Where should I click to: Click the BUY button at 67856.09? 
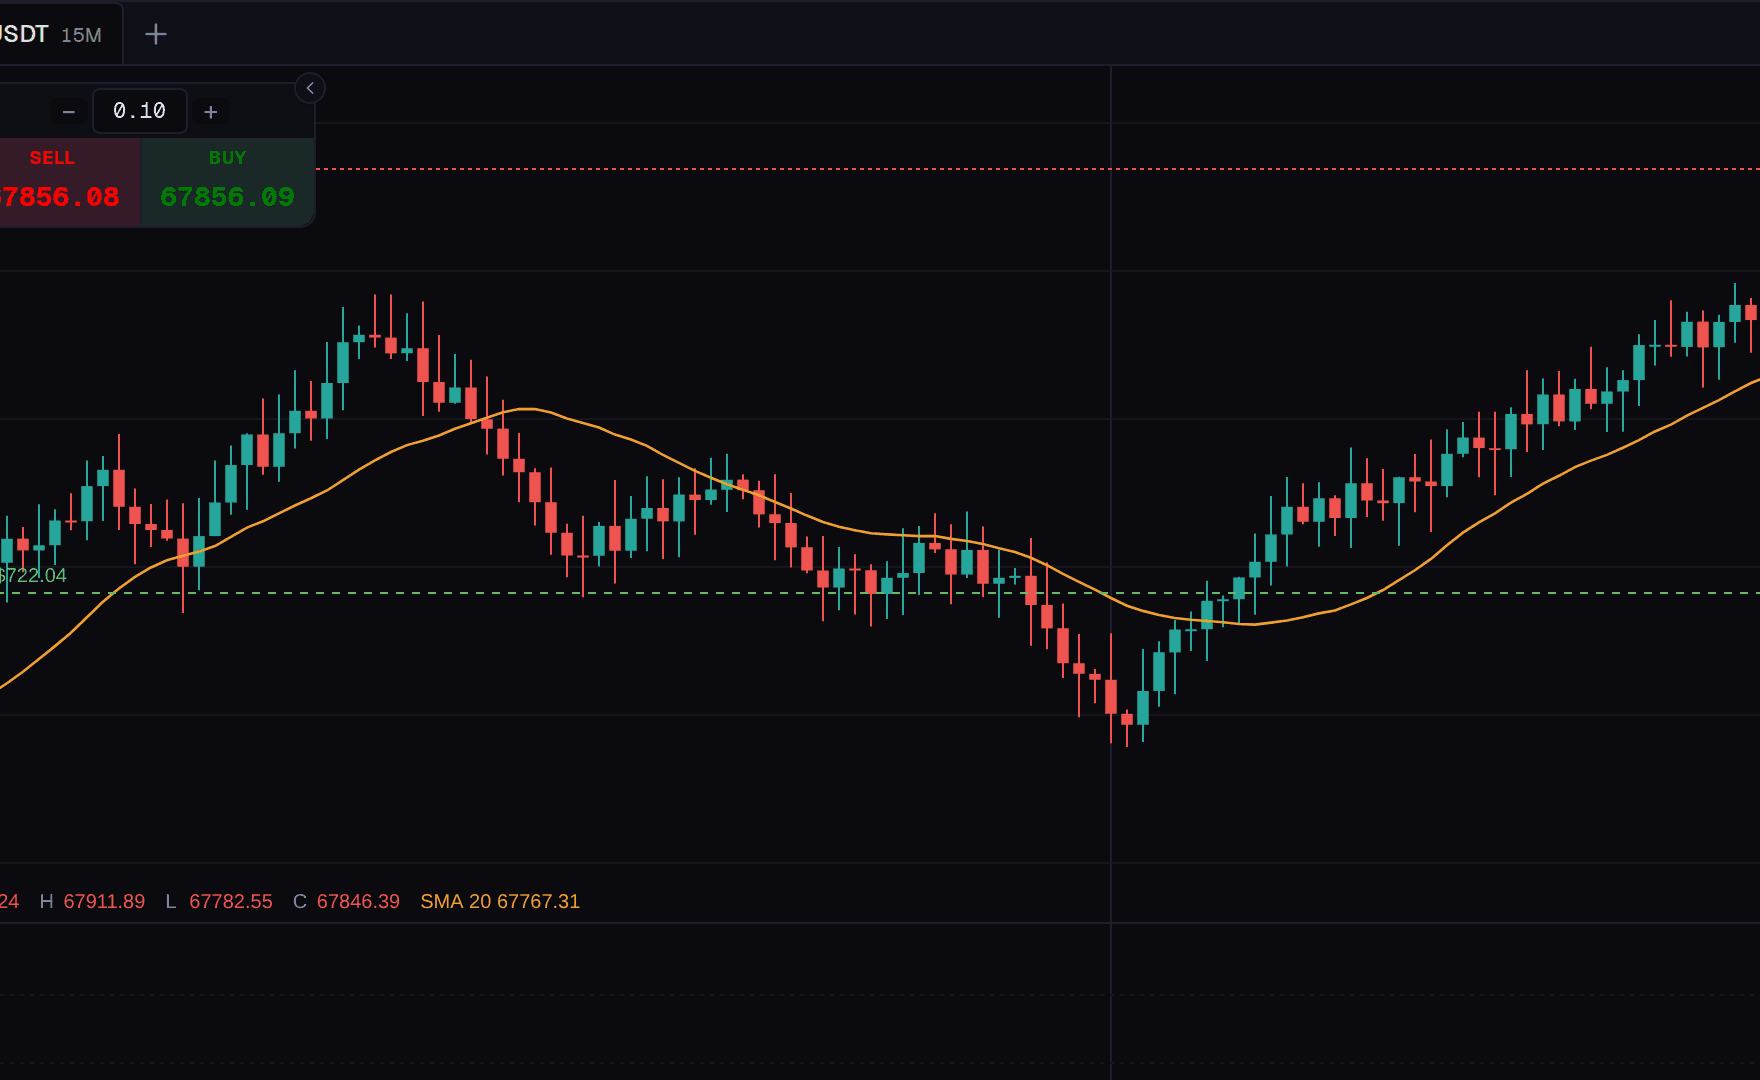pyautogui.click(x=228, y=182)
